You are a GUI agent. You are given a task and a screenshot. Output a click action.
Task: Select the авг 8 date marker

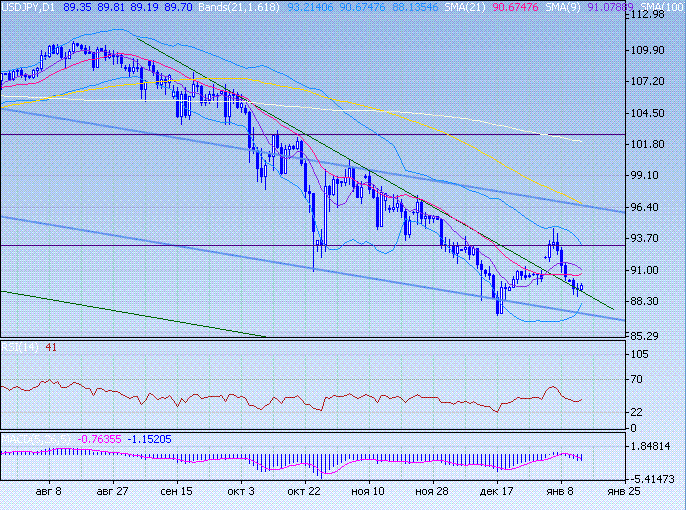coord(48,492)
